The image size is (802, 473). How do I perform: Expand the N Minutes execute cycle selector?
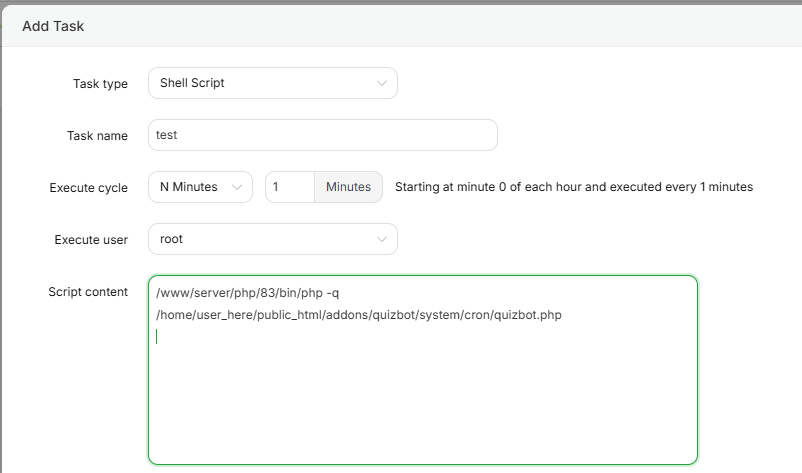point(200,187)
